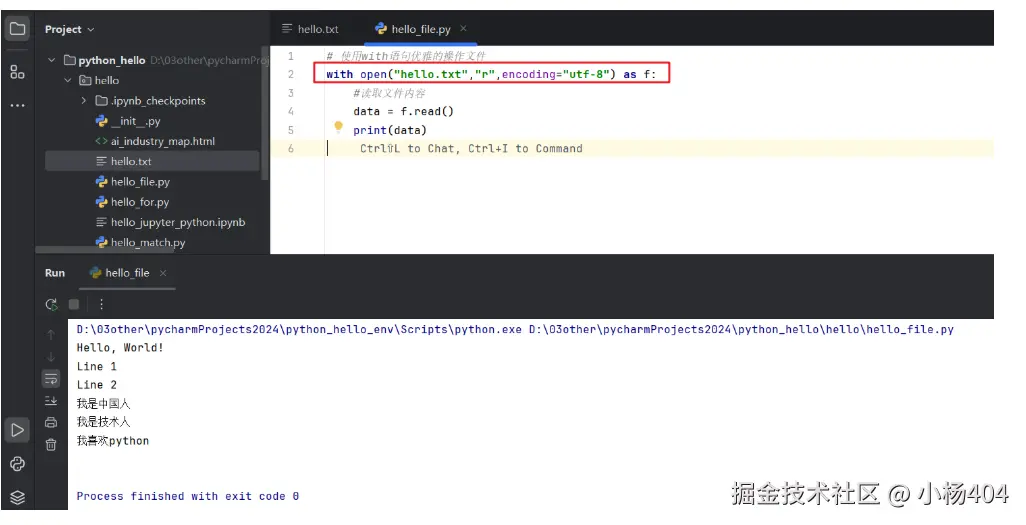
Task: Open the Run tool window icon
Action: (x=18, y=430)
